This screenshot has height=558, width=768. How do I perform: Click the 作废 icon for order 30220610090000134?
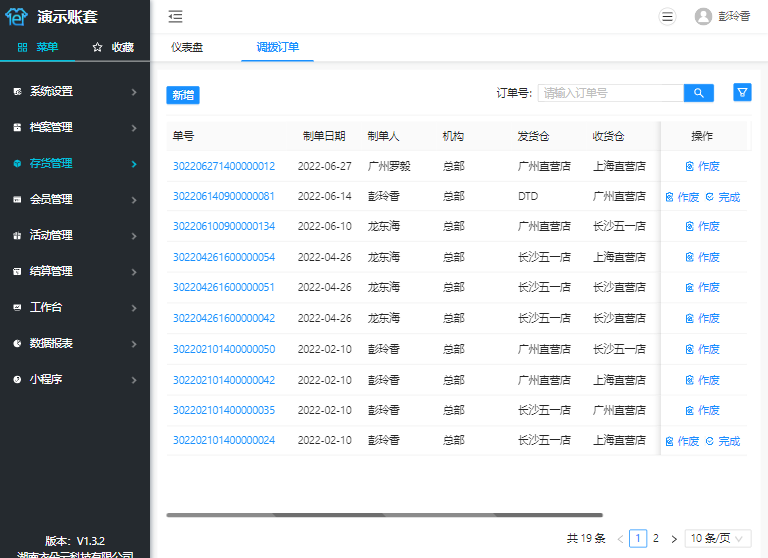[690, 226]
